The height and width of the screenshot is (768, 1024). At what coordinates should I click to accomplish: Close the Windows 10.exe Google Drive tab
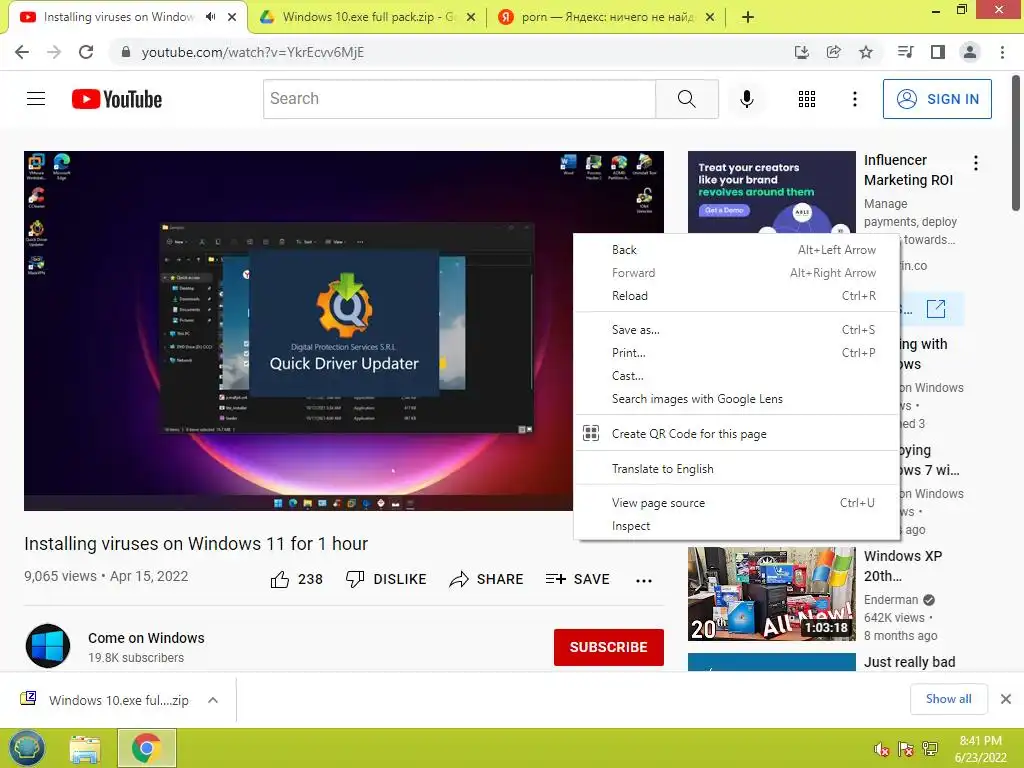tap(470, 17)
